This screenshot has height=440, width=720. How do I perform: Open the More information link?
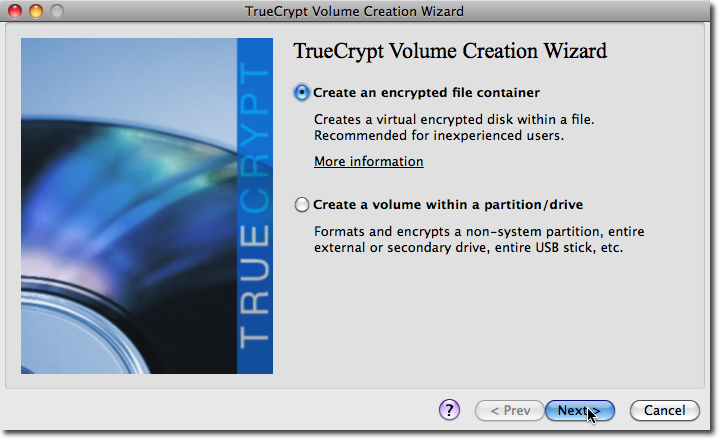pos(369,162)
